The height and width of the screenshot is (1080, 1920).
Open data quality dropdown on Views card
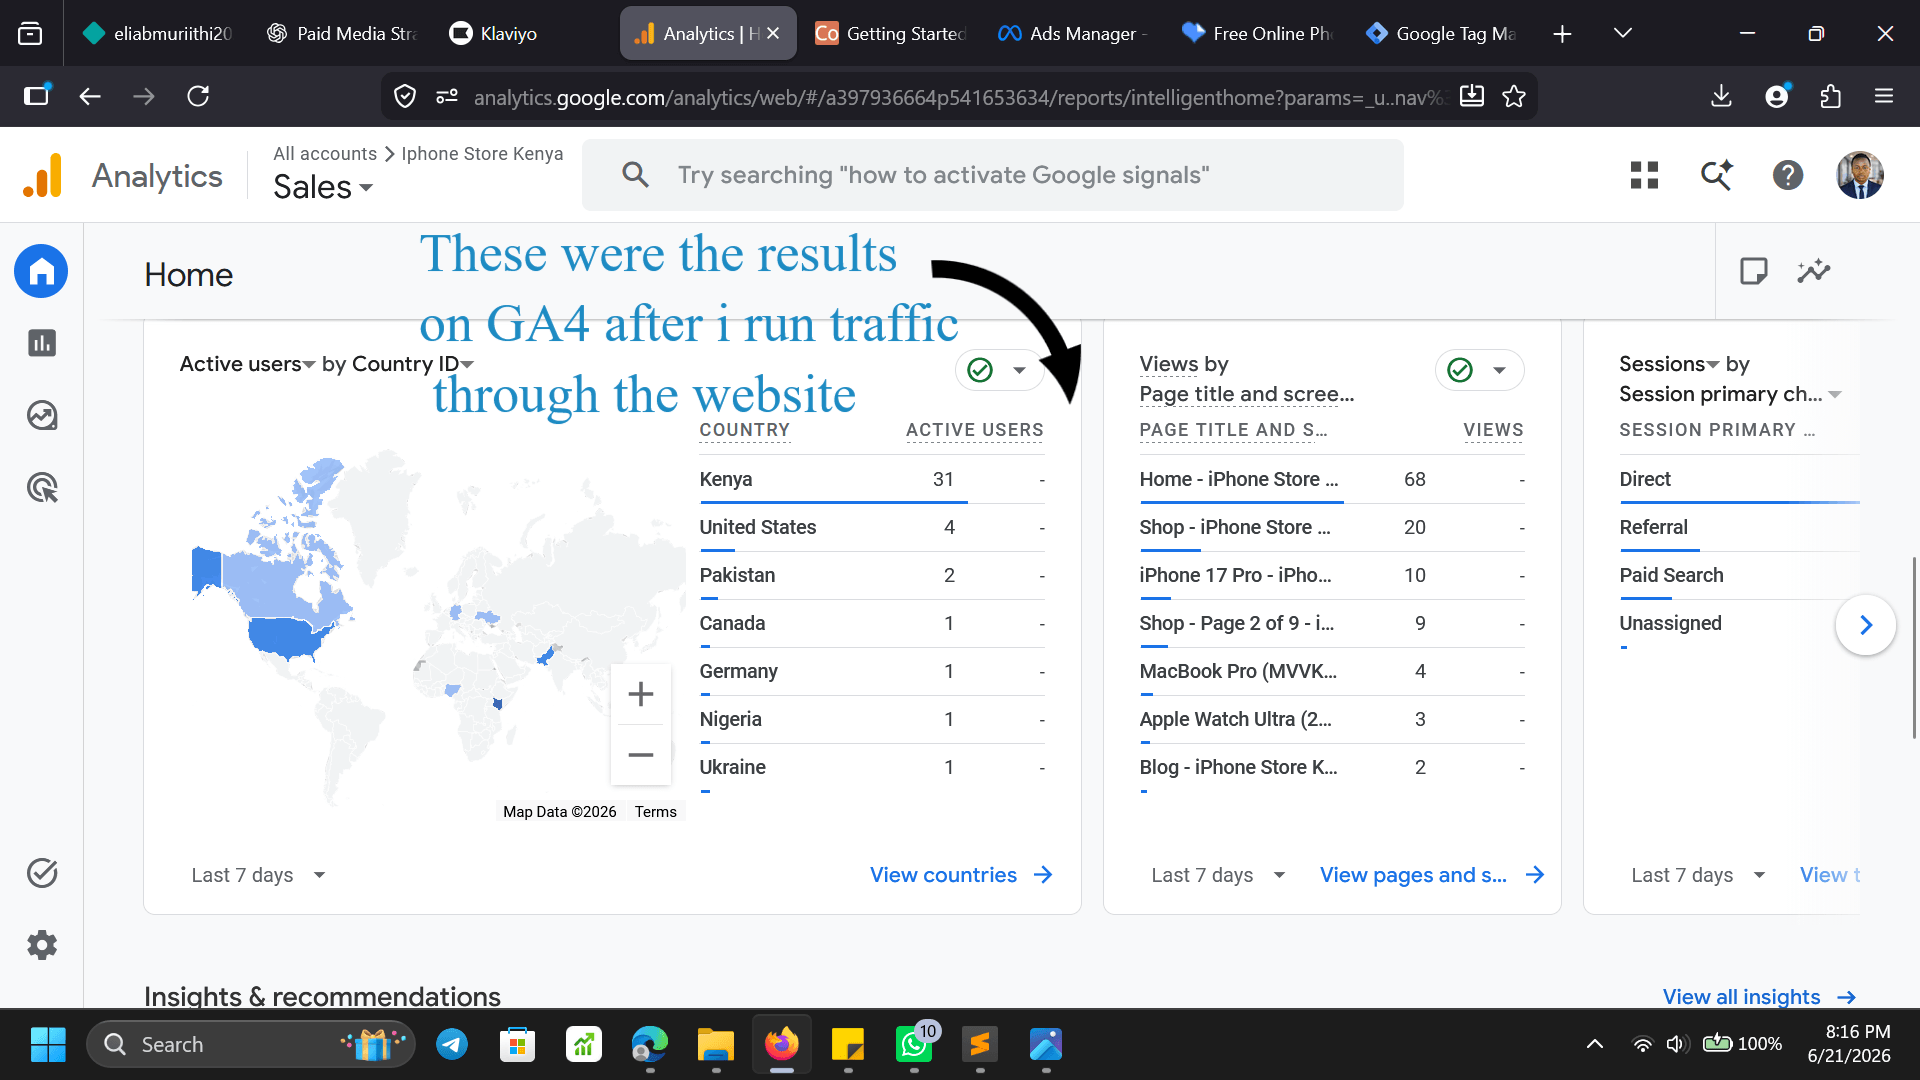(1479, 370)
